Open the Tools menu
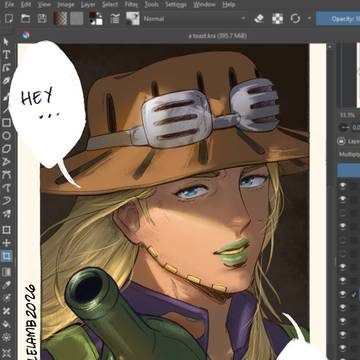This screenshot has width=360, height=360. 151,5
